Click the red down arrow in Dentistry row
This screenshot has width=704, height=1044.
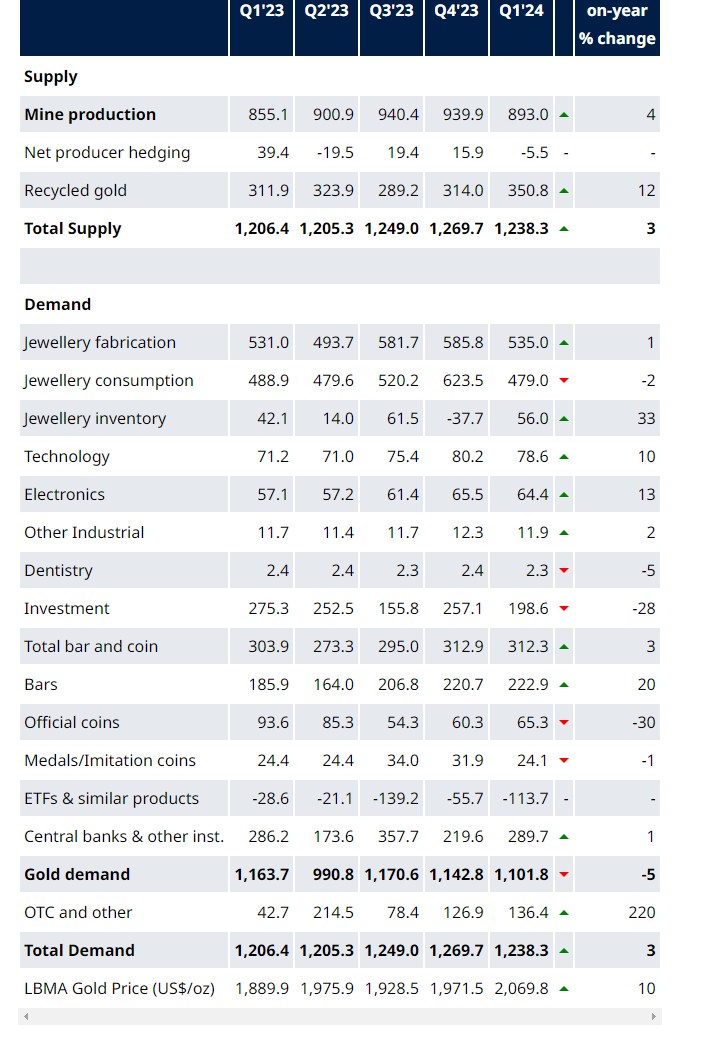564,571
